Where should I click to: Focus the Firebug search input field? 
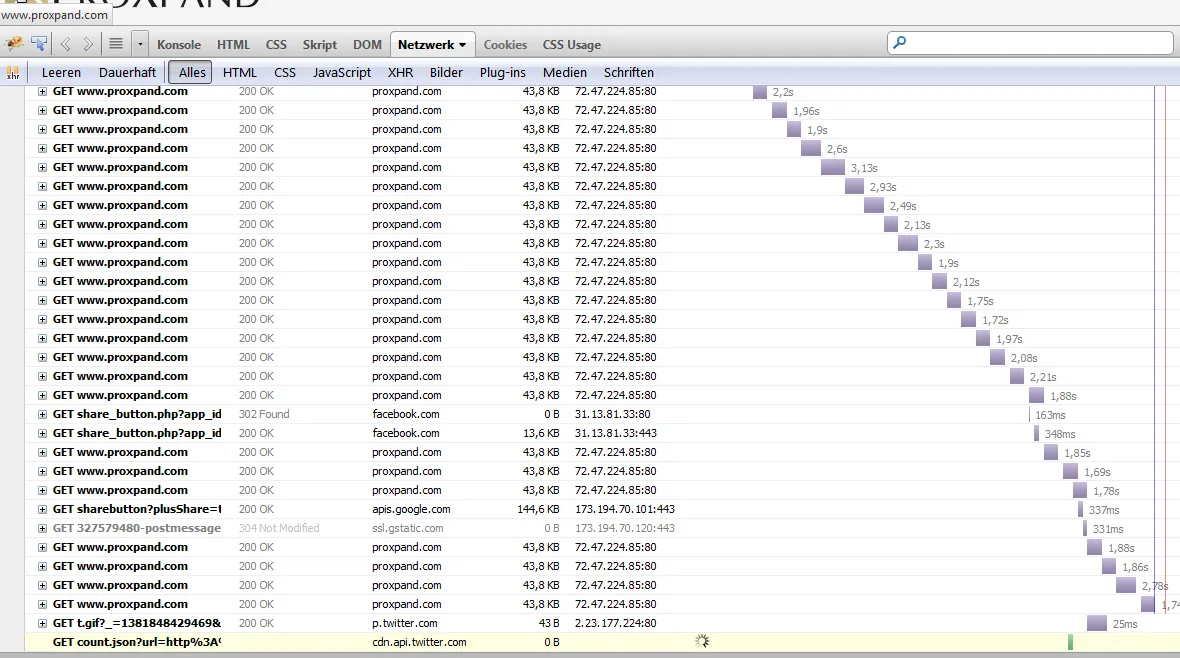(x=1039, y=43)
